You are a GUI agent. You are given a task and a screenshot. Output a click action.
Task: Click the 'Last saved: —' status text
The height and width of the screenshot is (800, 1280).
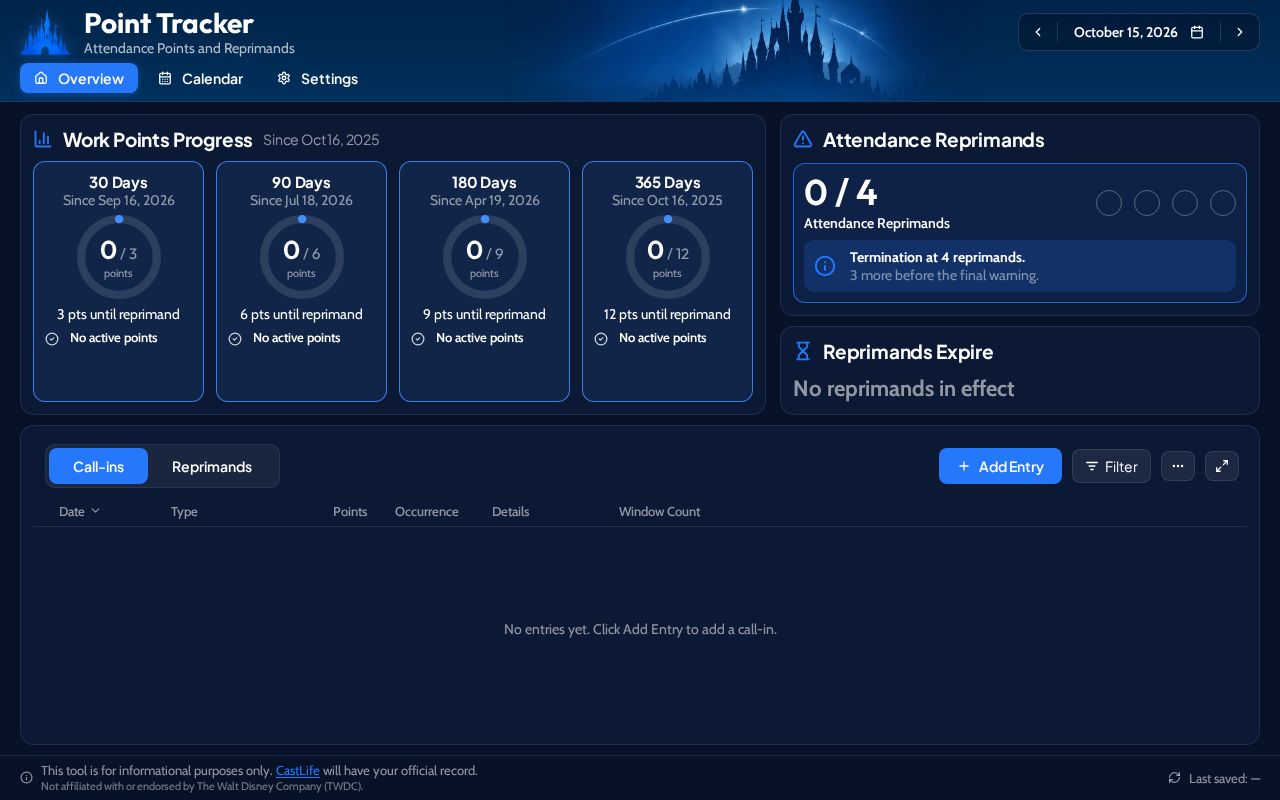[x=1225, y=778]
